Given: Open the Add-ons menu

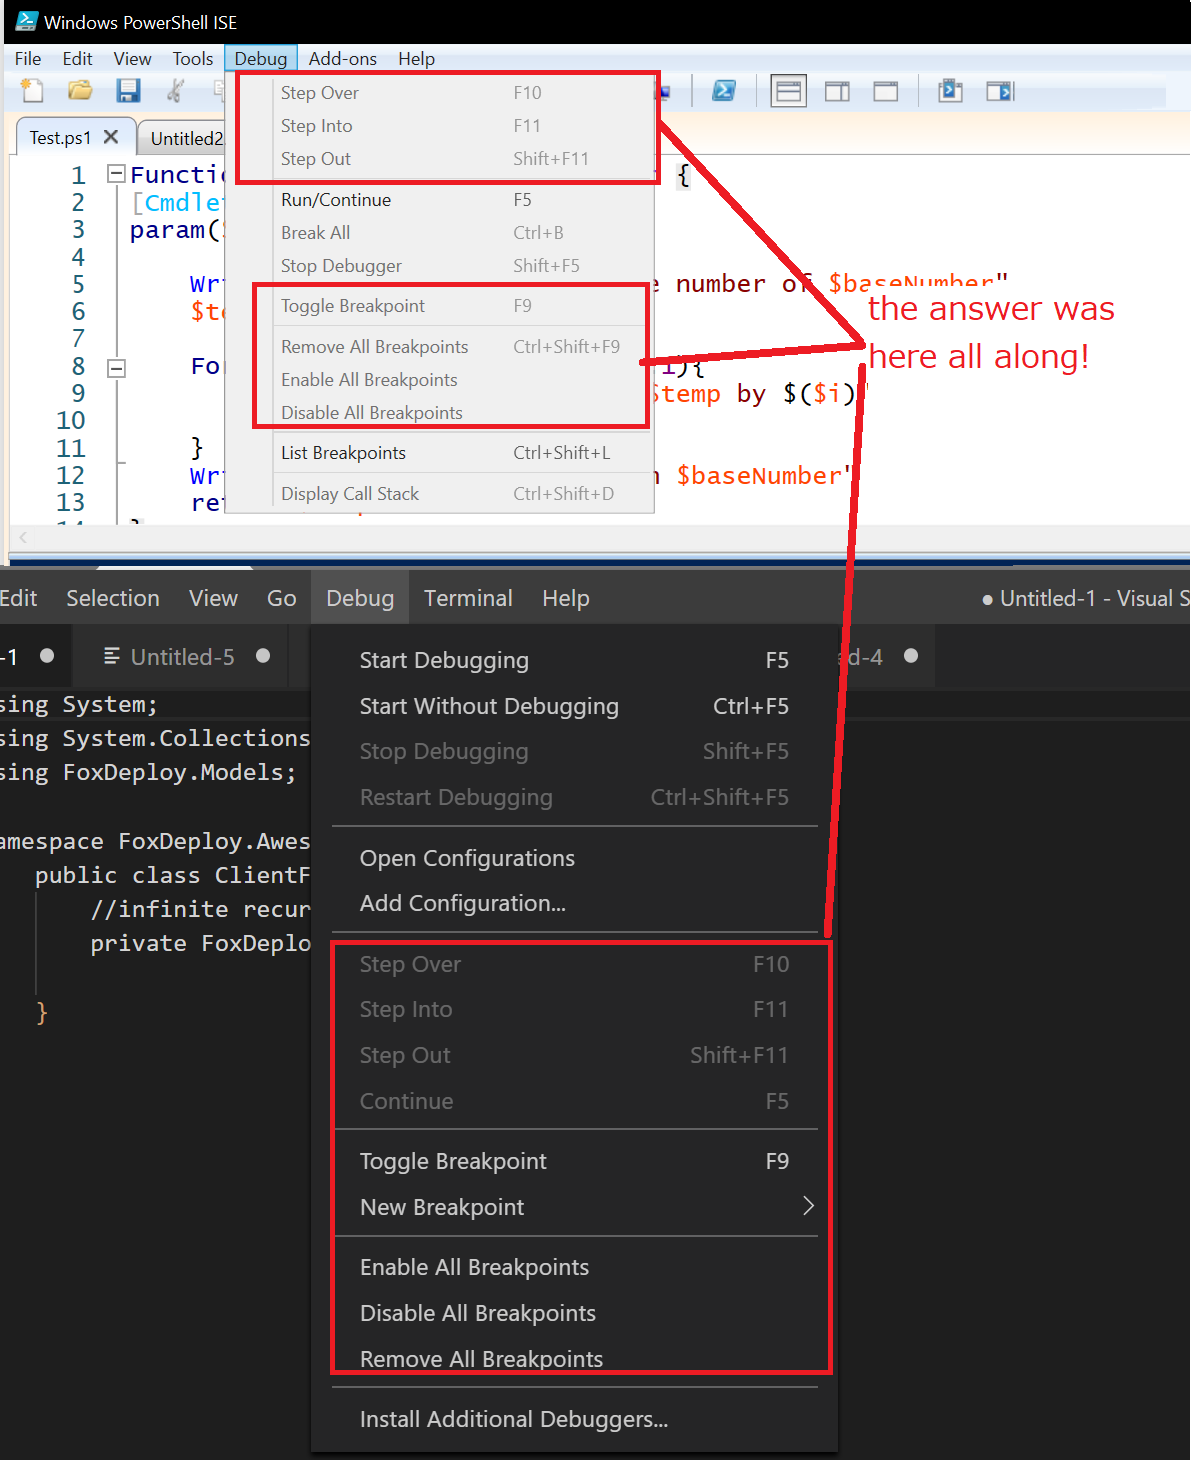Looking at the screenshot, I should 342,59.
